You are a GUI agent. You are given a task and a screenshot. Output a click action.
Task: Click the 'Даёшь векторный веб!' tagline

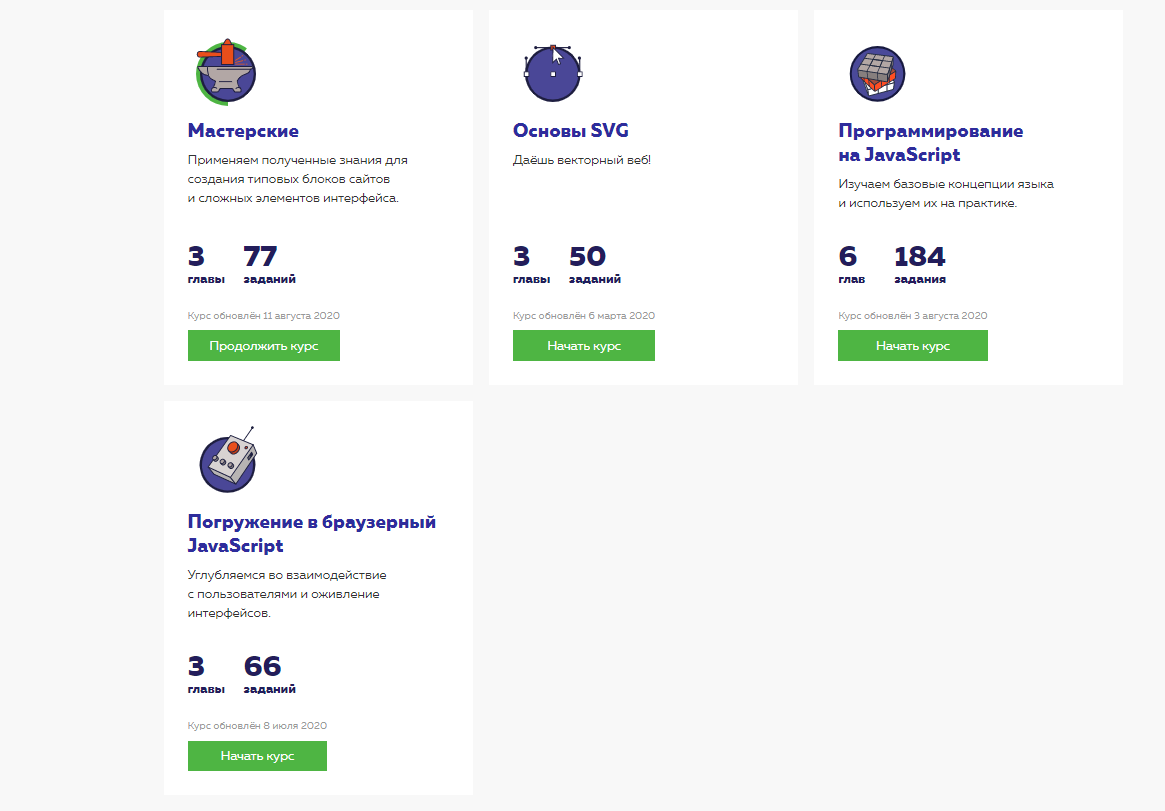click(x=581, y=160)
